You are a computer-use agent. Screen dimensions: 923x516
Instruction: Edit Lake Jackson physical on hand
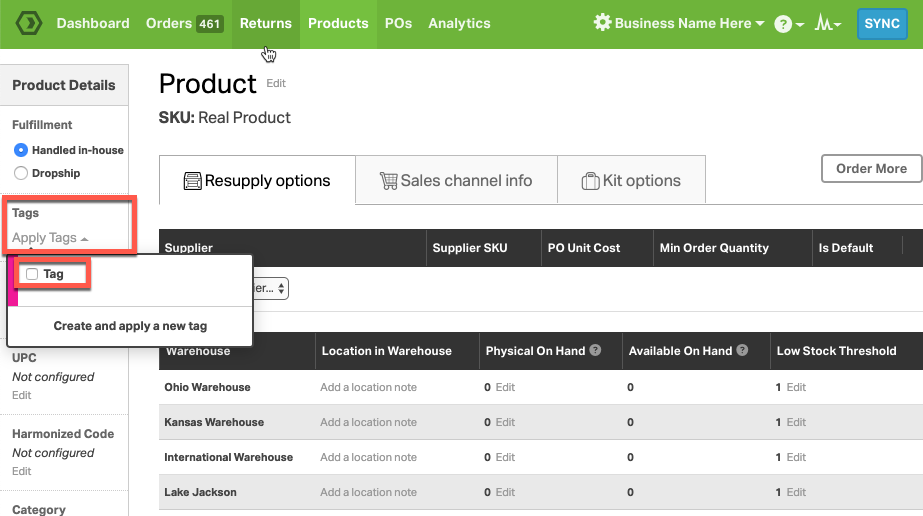[505, 492]
